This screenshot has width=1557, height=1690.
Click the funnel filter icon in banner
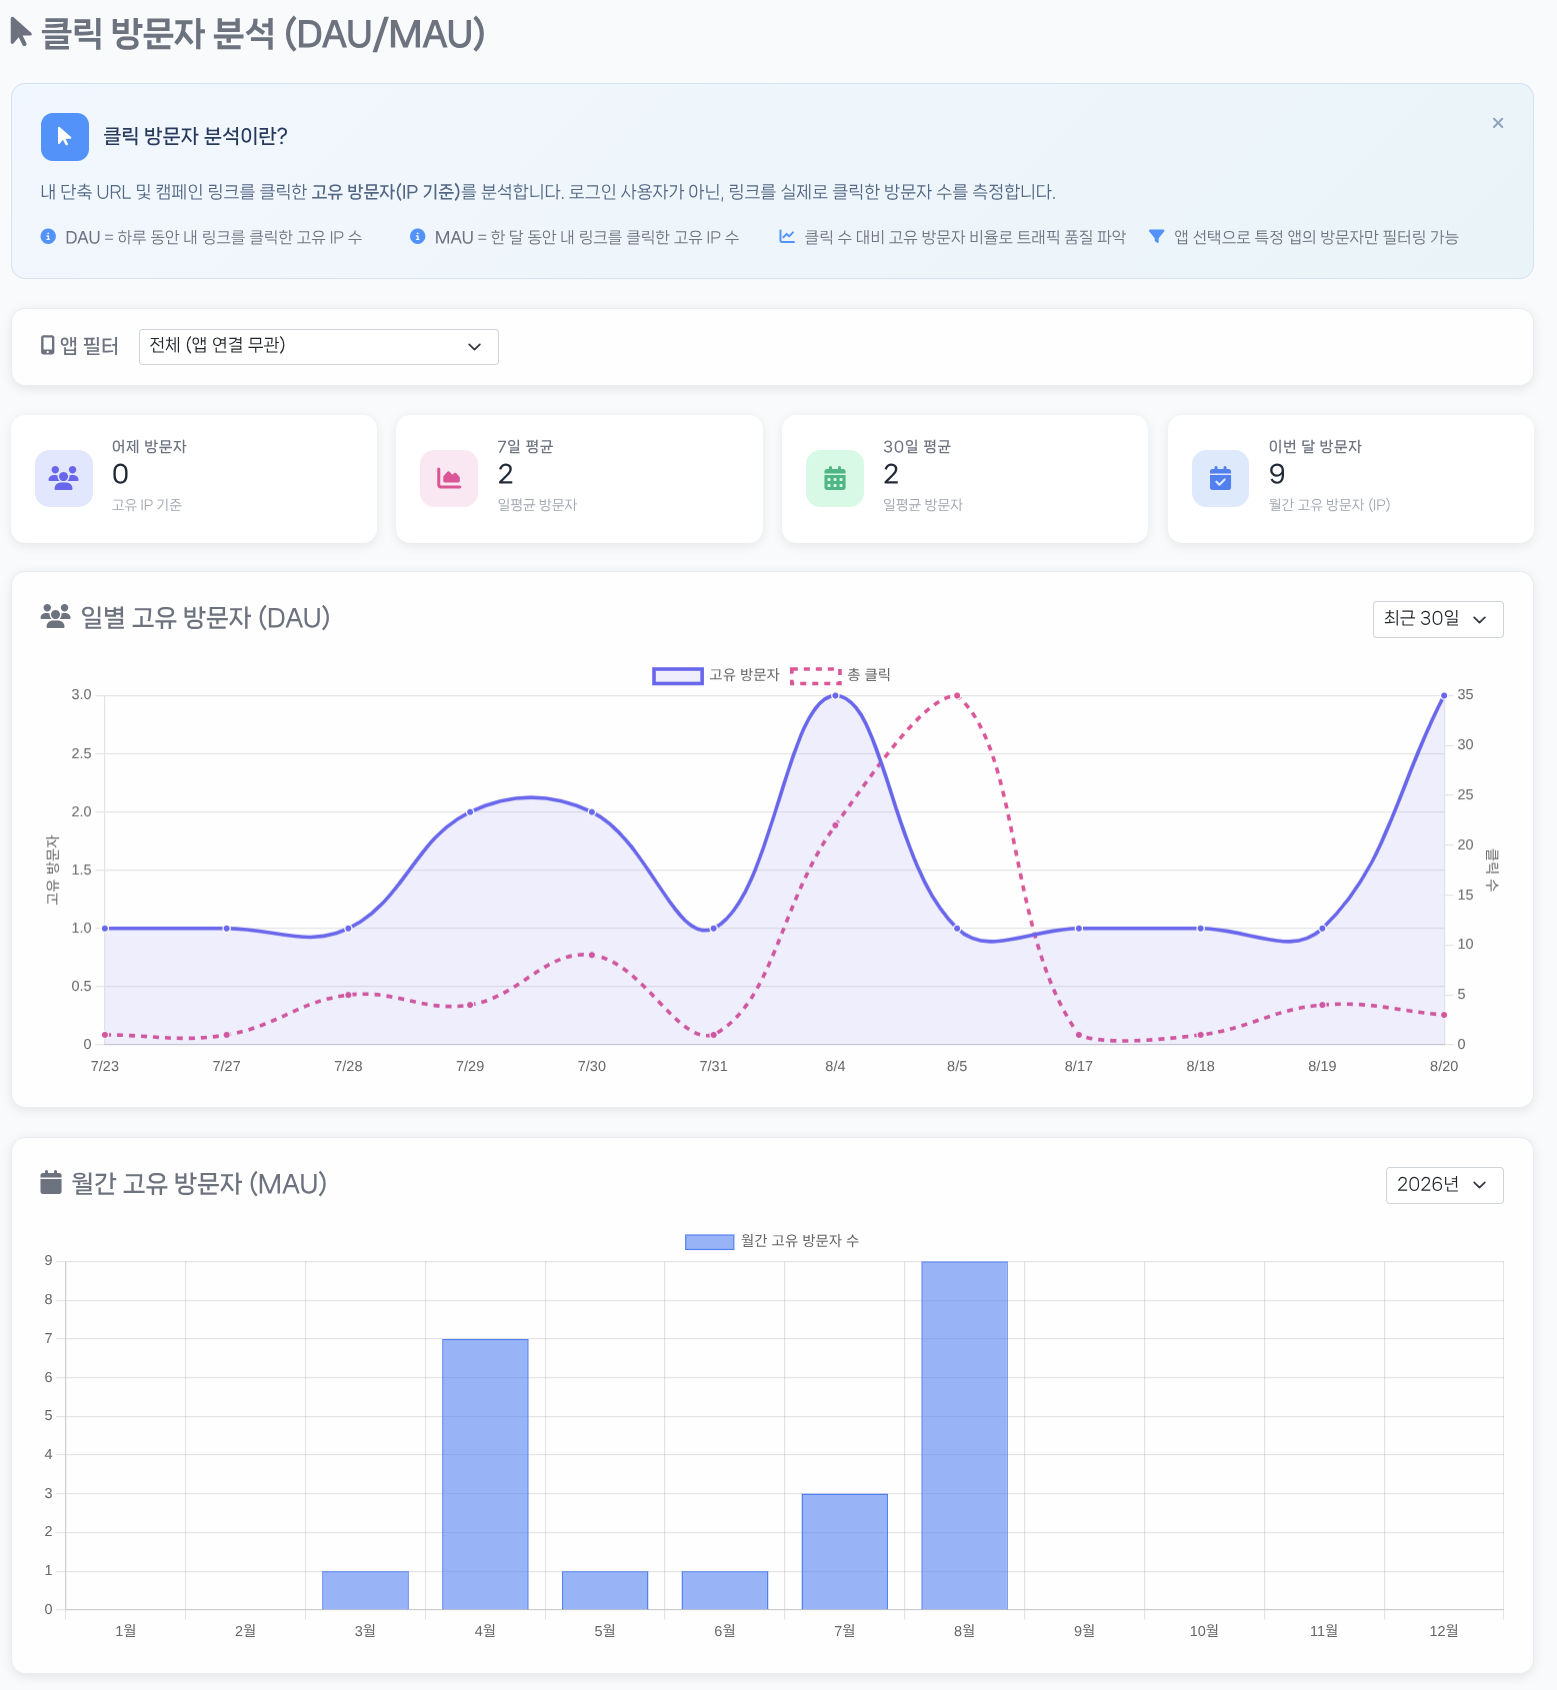point(1156,237)
